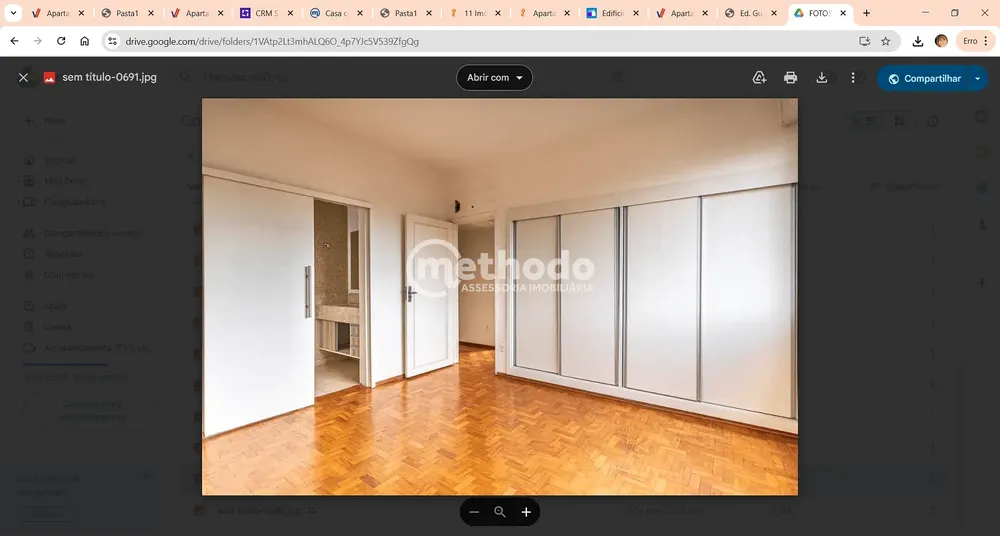This screenshot has height=536, width=1000.
Task: Open the Chrome downloads icon
Action: [918, 41]
